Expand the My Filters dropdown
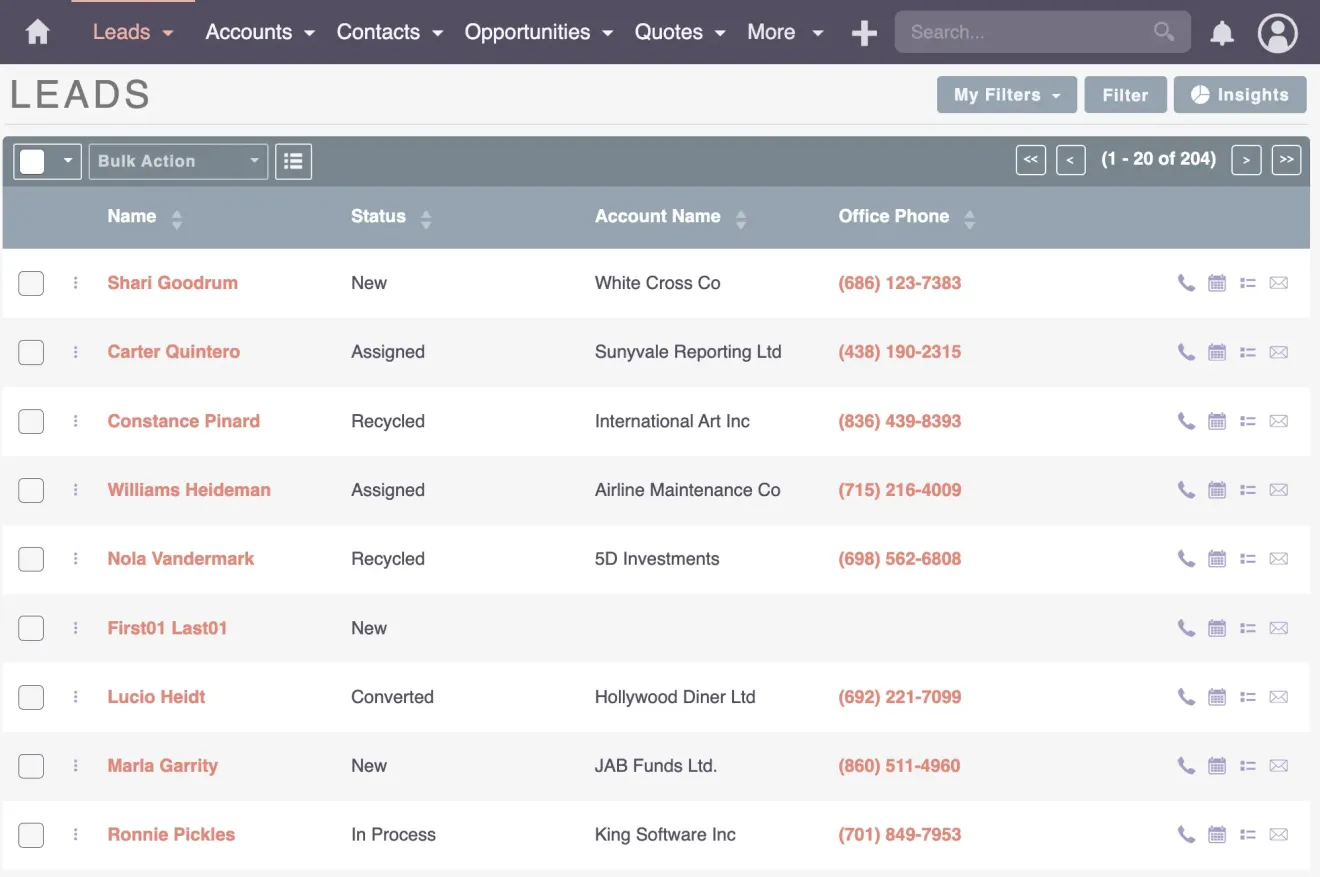 pos(1006,94)
